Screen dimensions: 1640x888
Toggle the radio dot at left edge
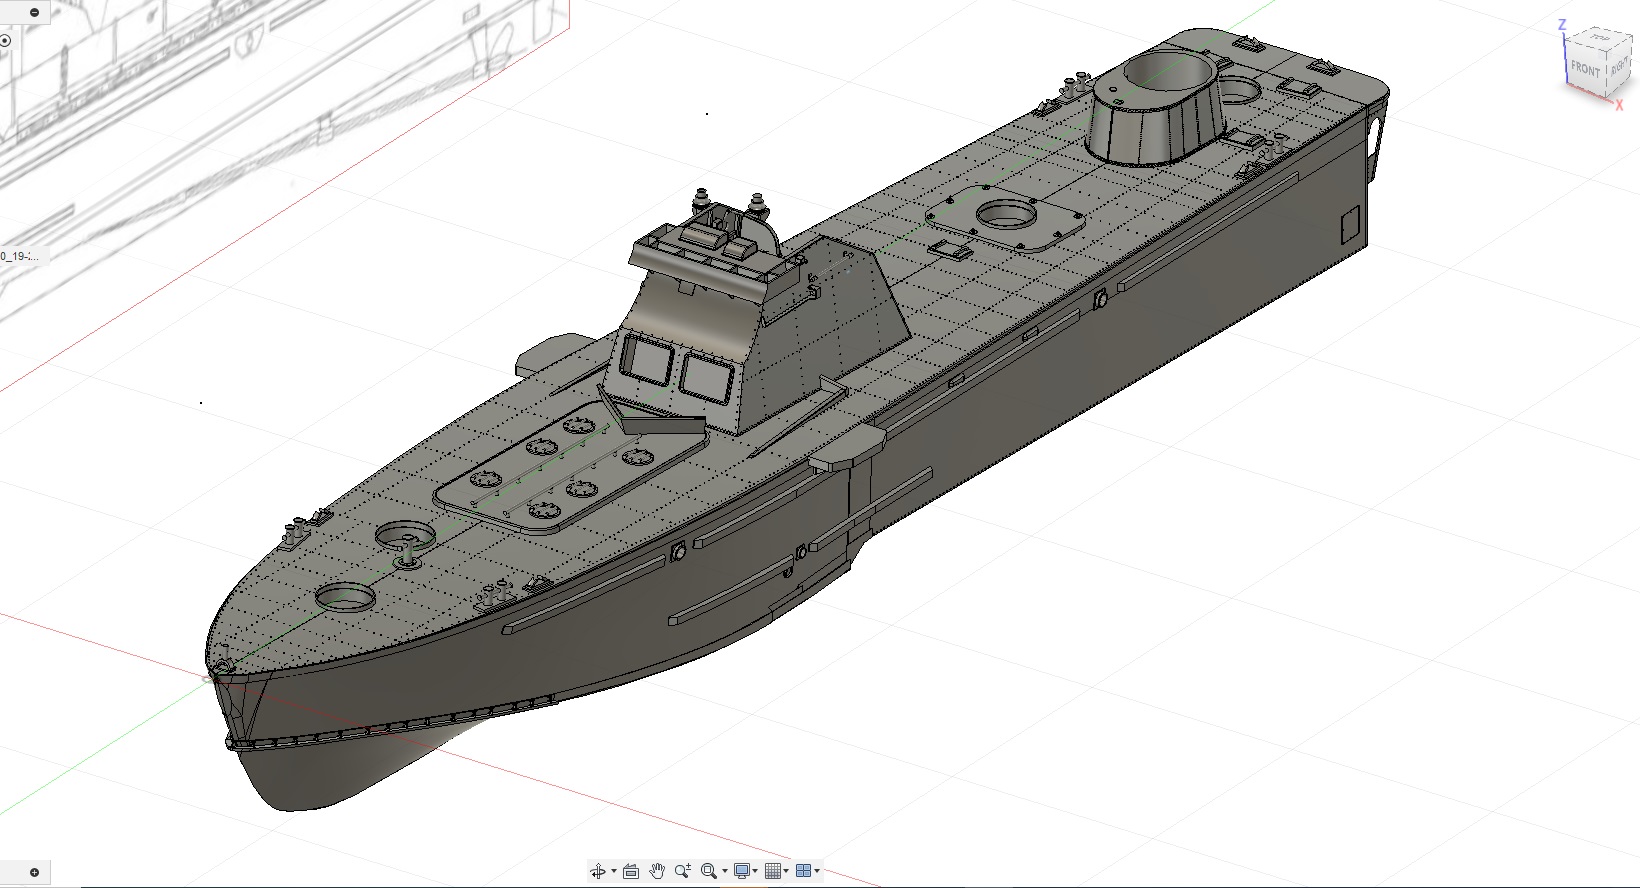(x=5, y=41)
